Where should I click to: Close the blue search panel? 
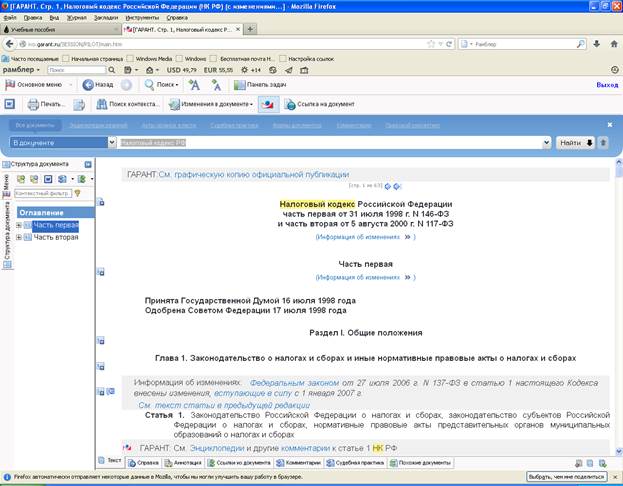pyautogui.click(x=610, y=125)
